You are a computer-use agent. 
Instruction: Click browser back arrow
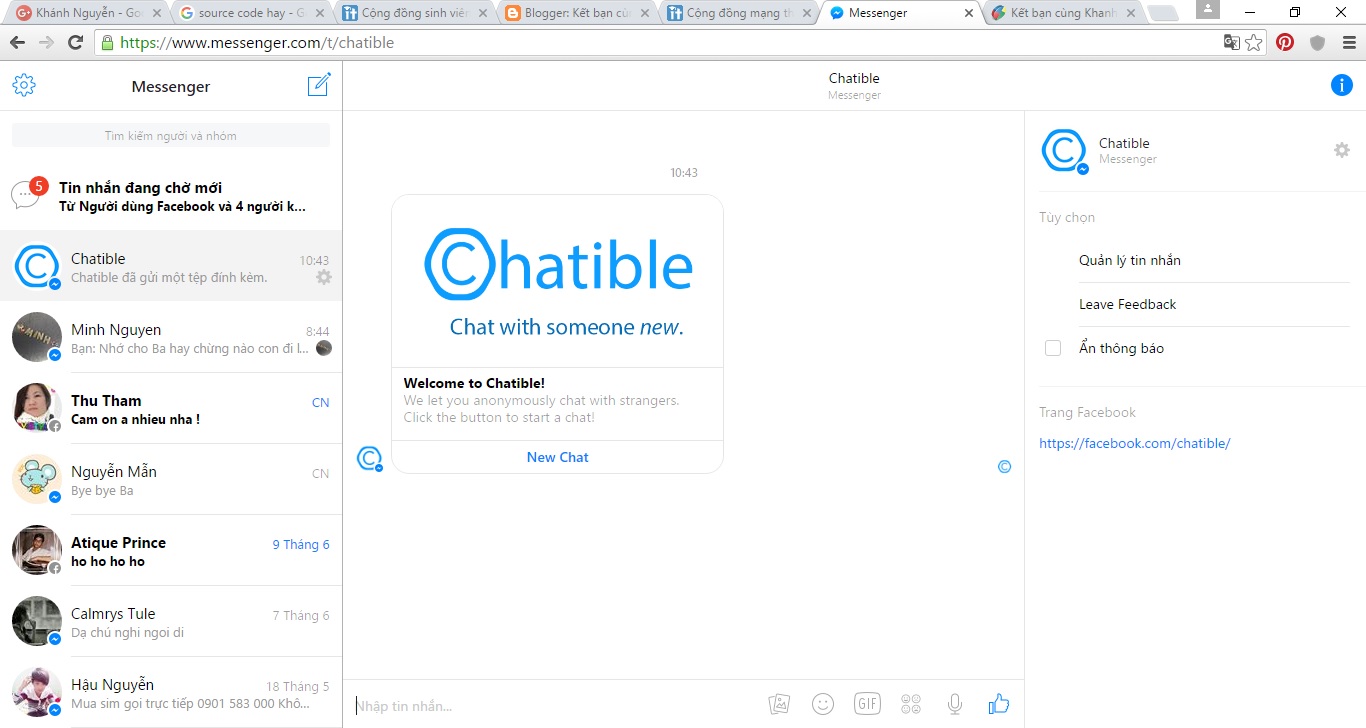click(x=17, y=42)
